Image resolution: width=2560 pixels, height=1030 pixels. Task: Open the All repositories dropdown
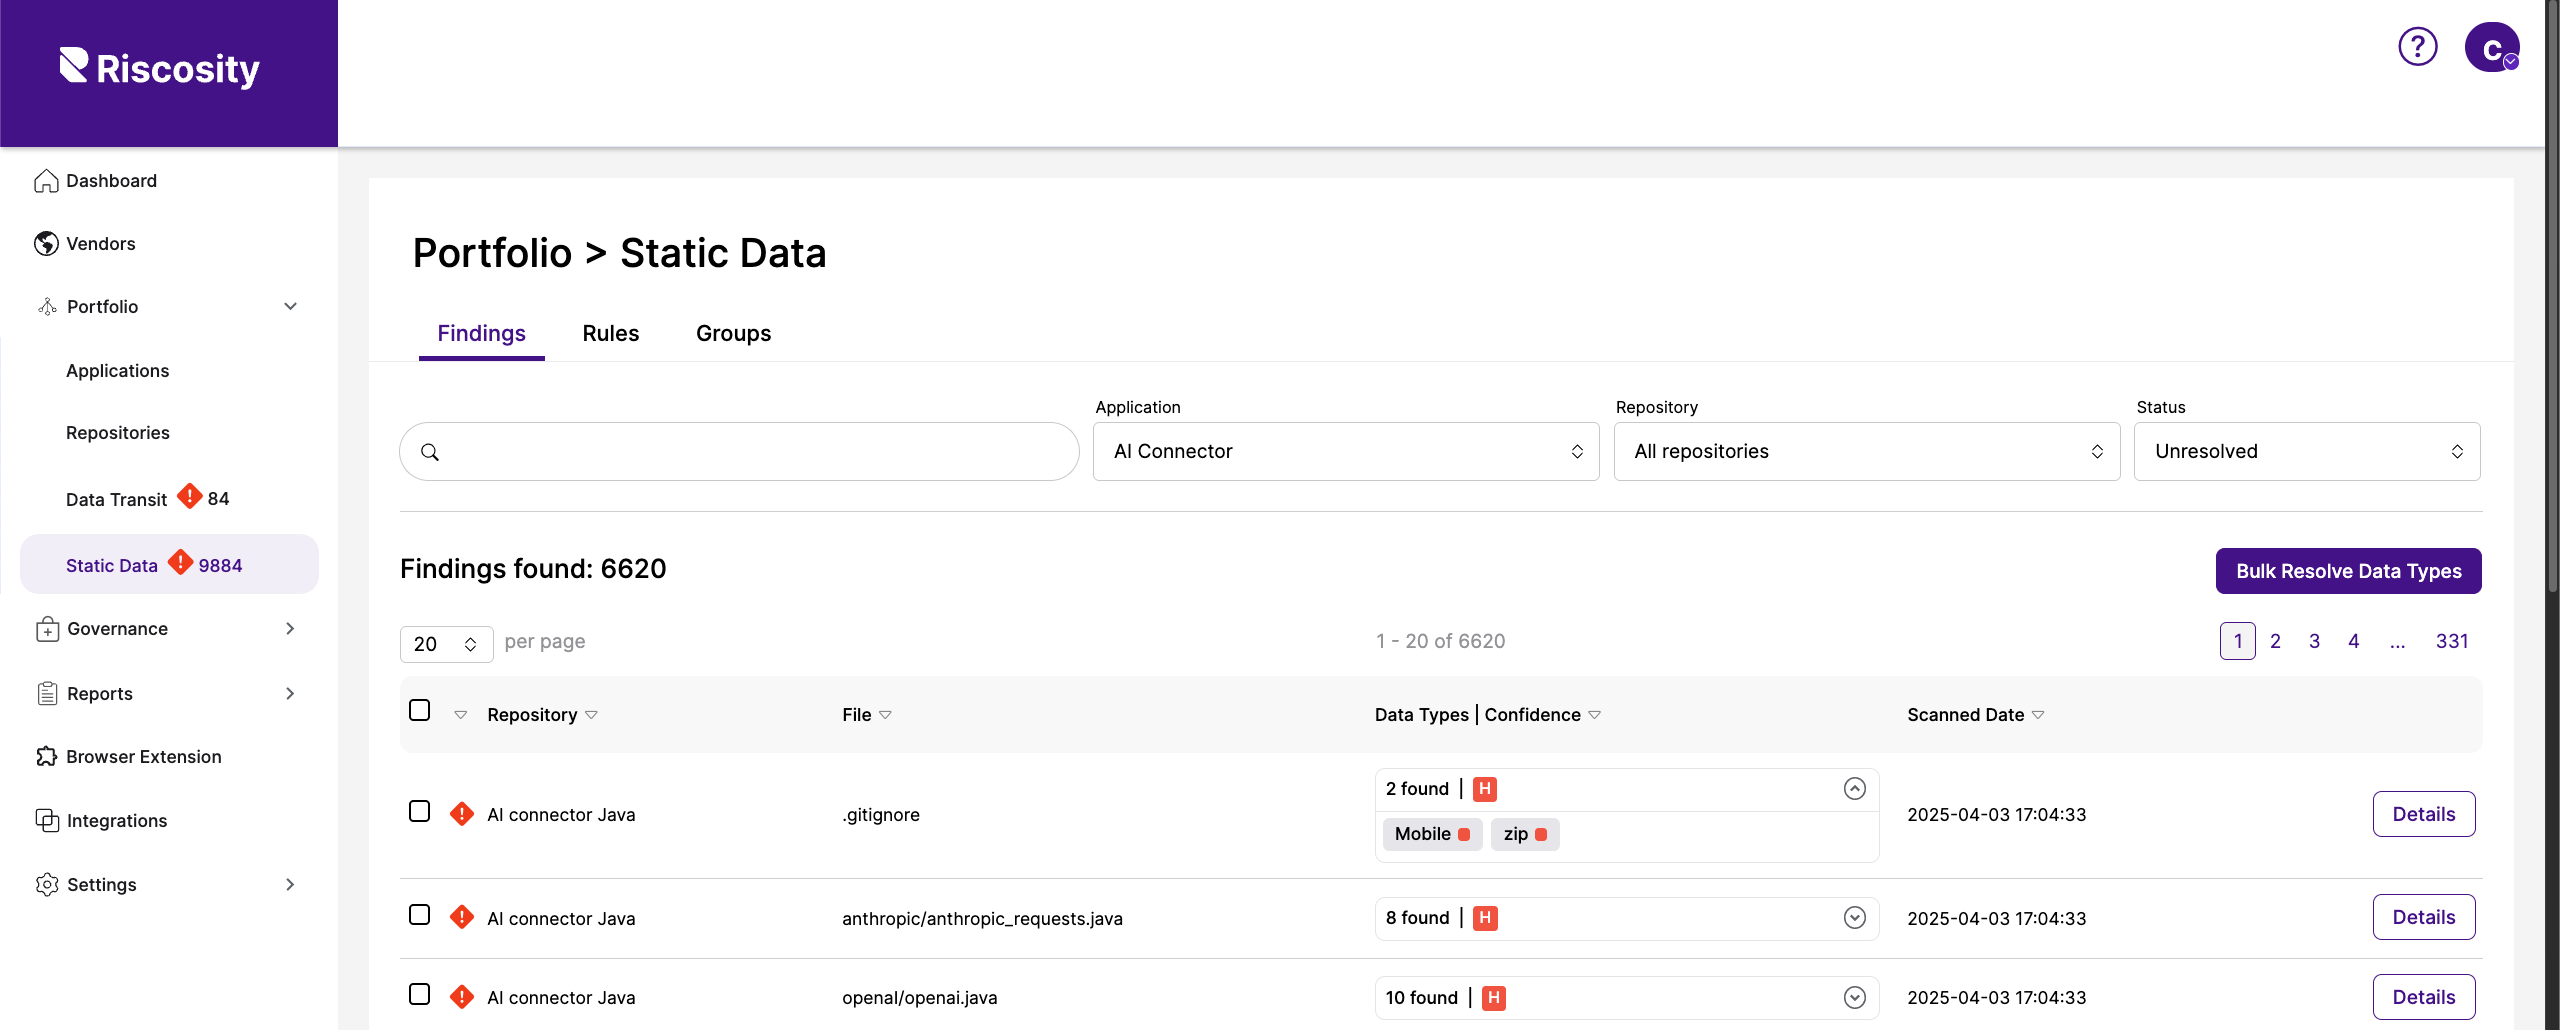point(1866,452)
